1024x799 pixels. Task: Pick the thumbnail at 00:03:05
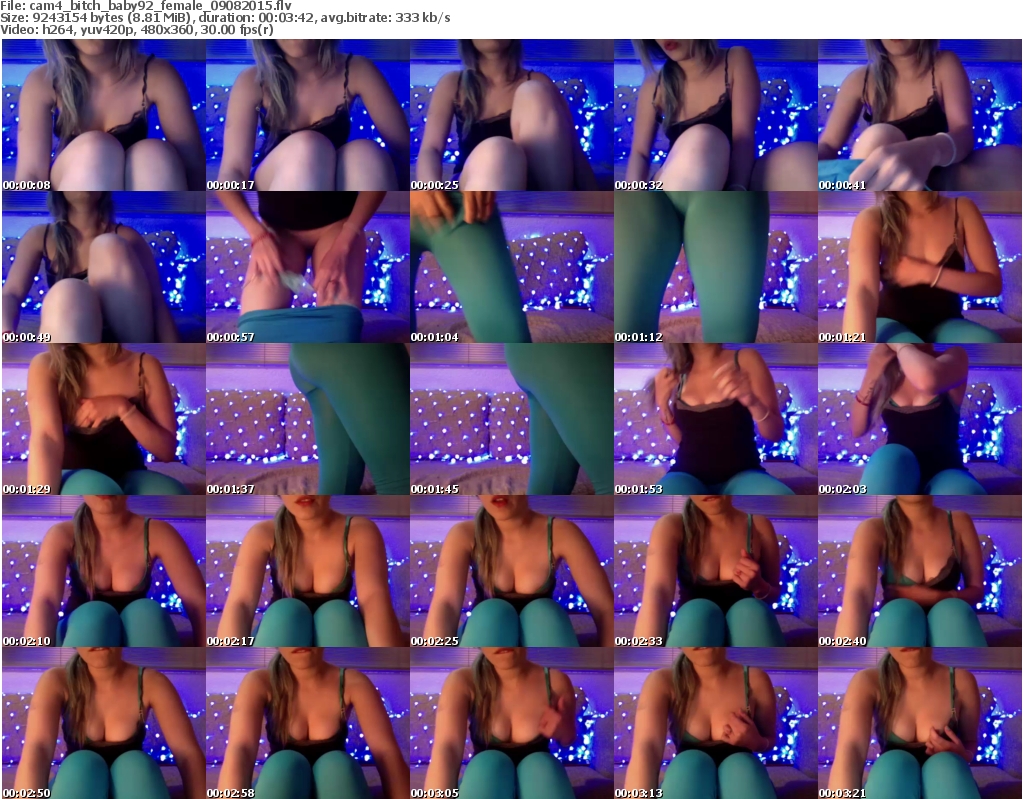click(x=511, y=723)
